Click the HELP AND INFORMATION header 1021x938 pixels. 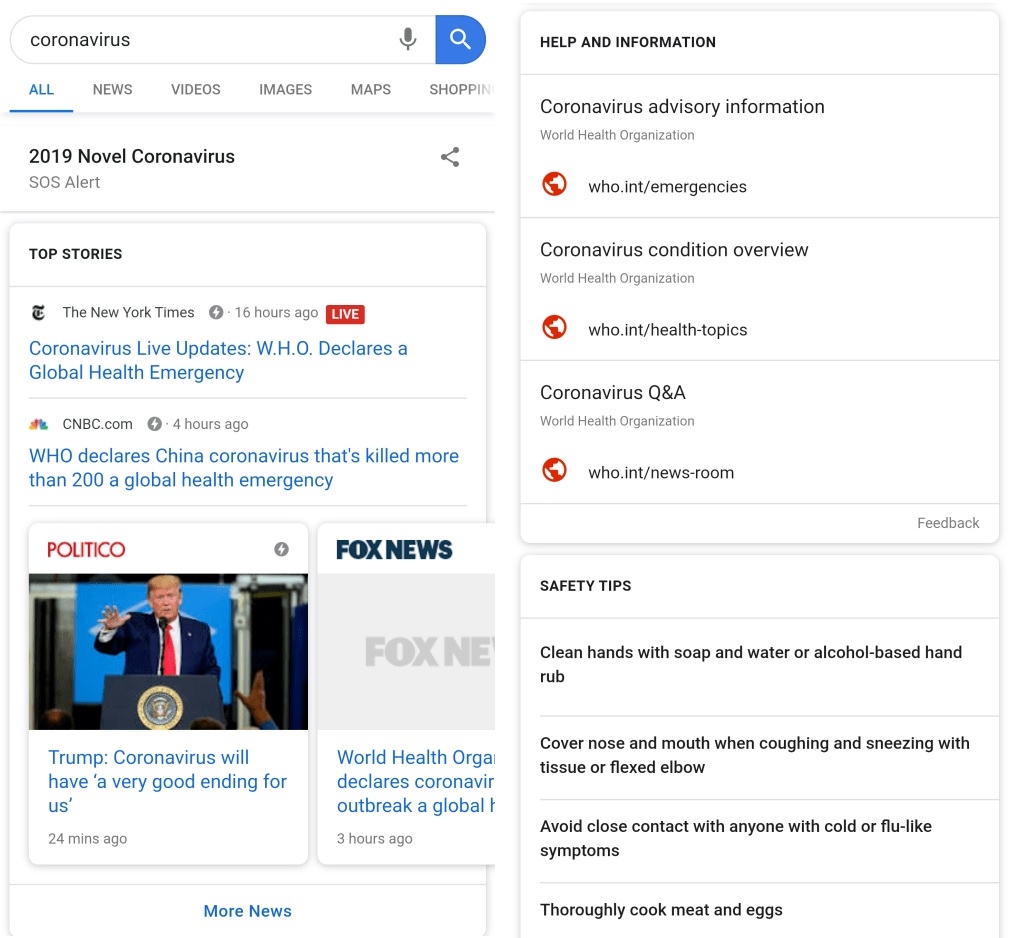click(628, 42)
